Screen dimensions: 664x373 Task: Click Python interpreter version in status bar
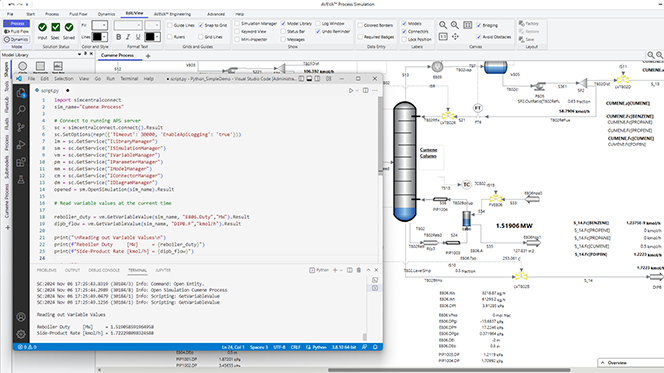344,347
